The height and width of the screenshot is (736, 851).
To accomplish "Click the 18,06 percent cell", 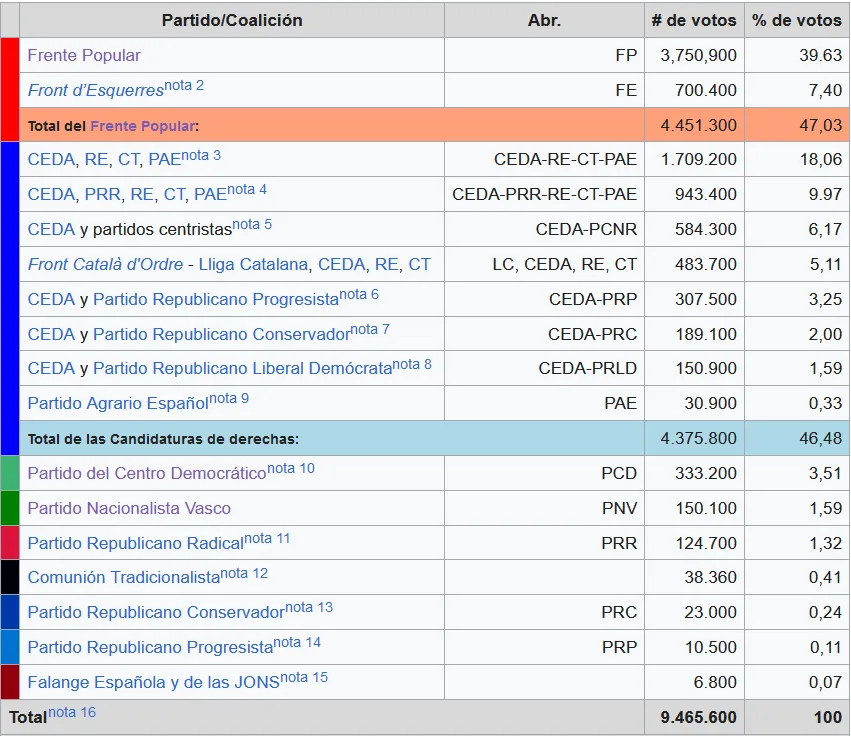I will coord(797,160).
